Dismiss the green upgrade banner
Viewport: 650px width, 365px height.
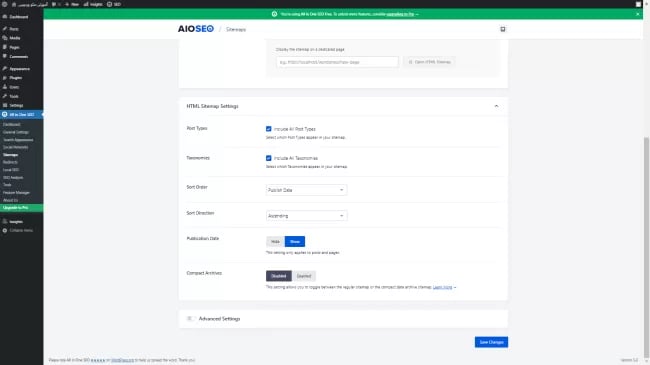(x=638, y=14)
